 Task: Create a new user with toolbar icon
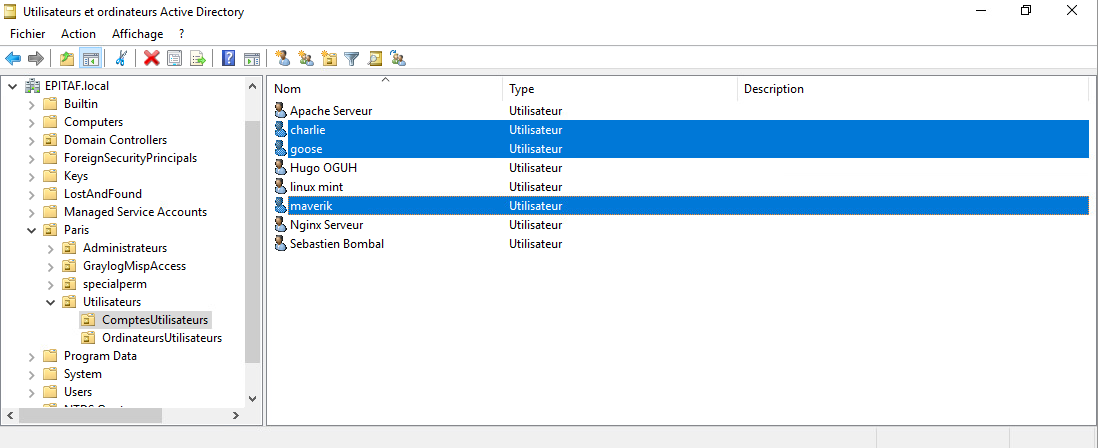(283, 58)
